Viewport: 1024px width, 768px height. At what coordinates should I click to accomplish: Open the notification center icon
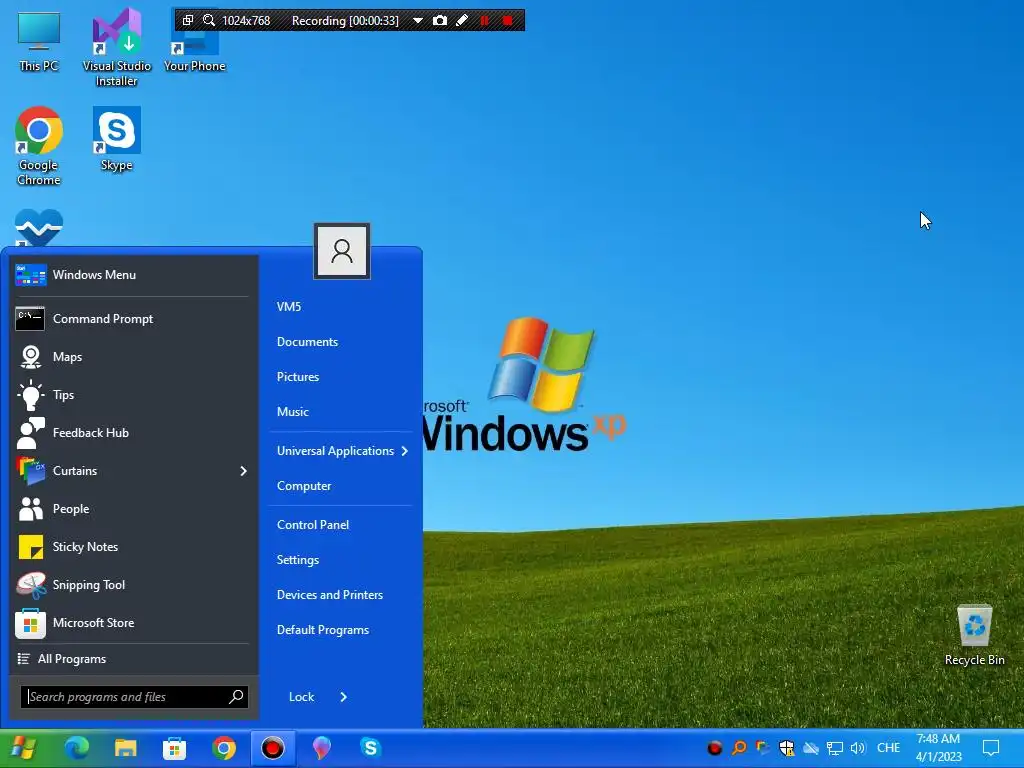point(991,748)
